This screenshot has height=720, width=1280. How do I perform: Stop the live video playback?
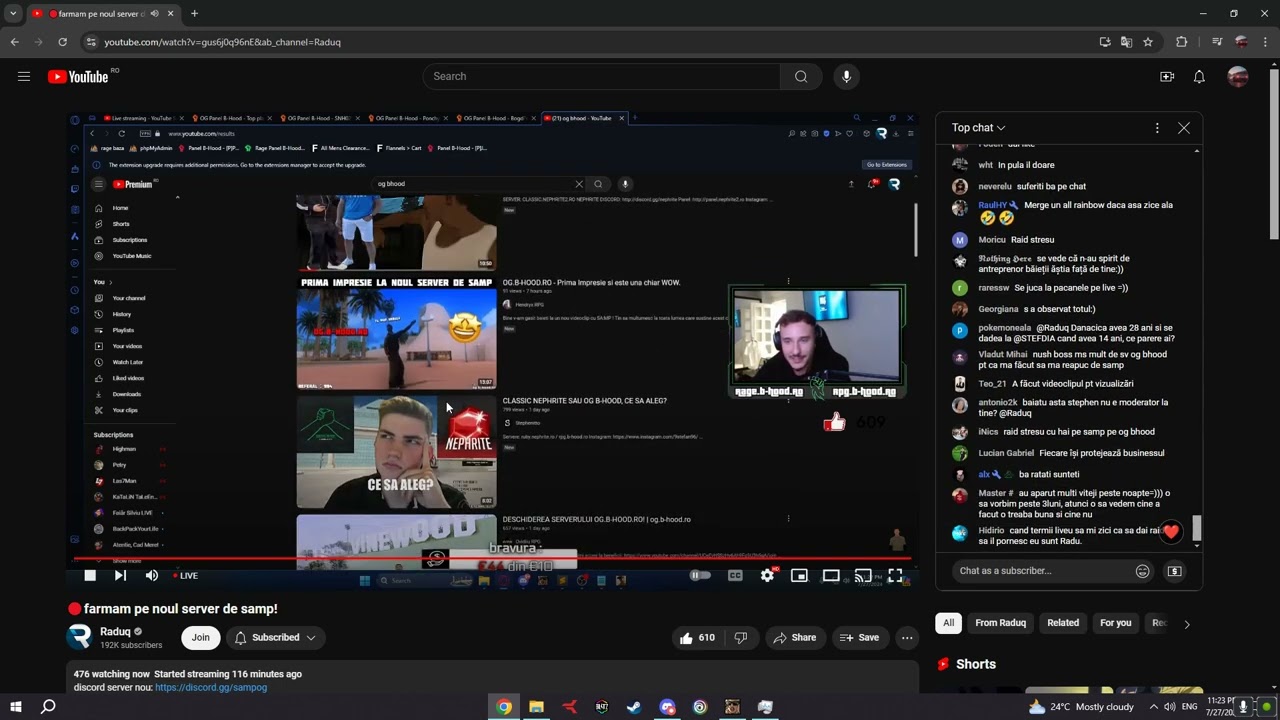coord(90,575)
